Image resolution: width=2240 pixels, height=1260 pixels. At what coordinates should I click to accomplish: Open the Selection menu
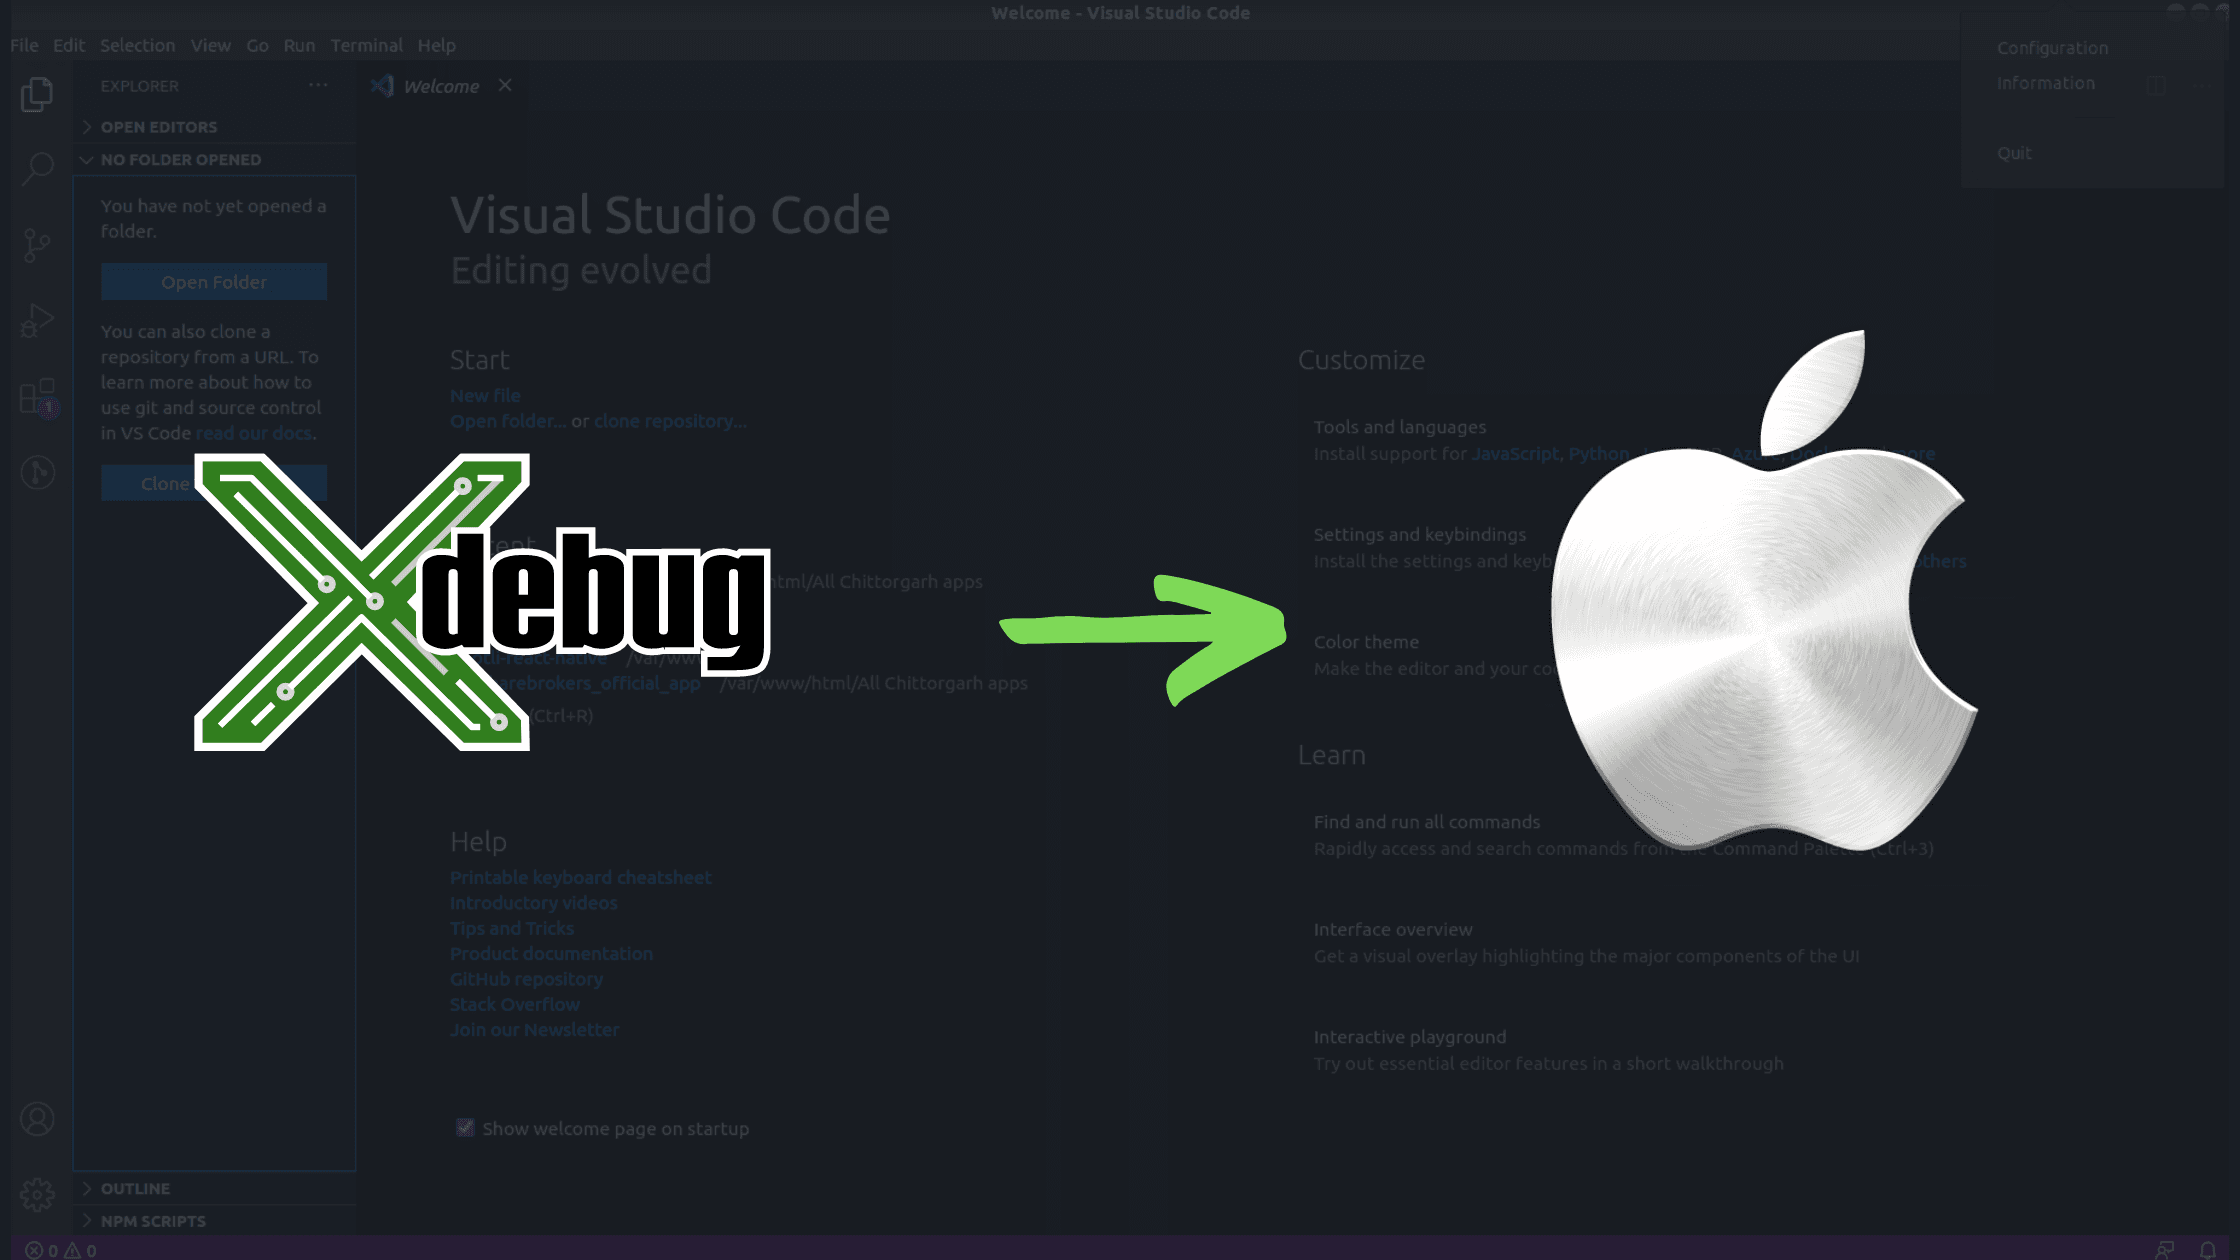tap(137, 45)
